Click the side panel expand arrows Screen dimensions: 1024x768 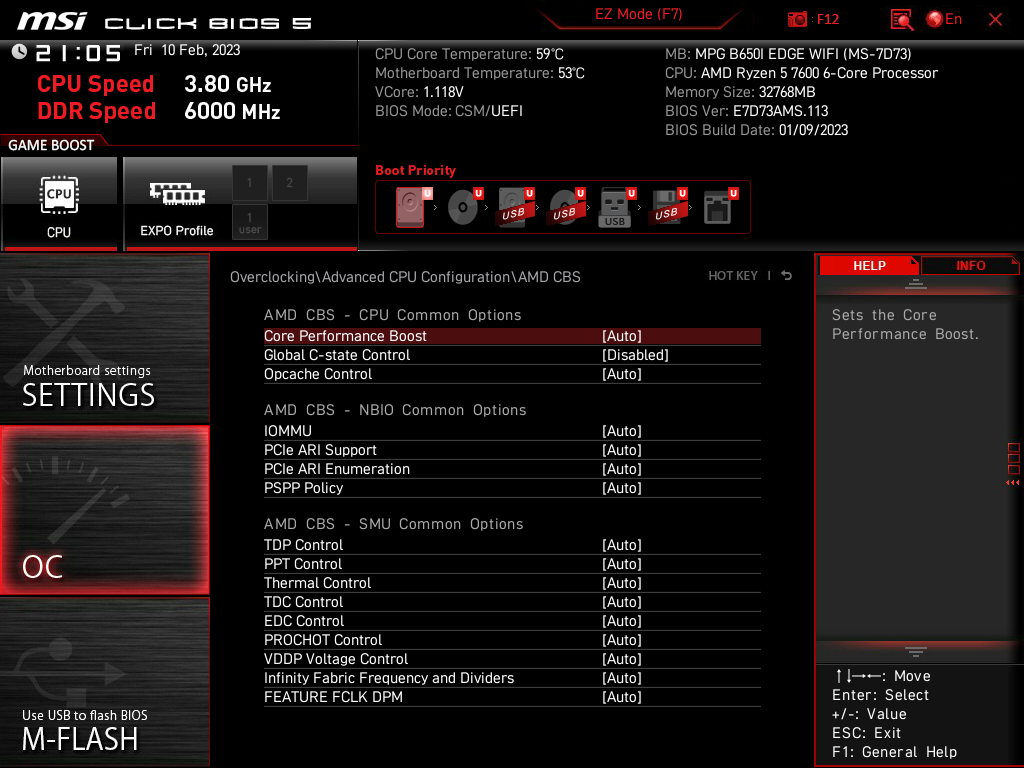tap(1012, 483)
